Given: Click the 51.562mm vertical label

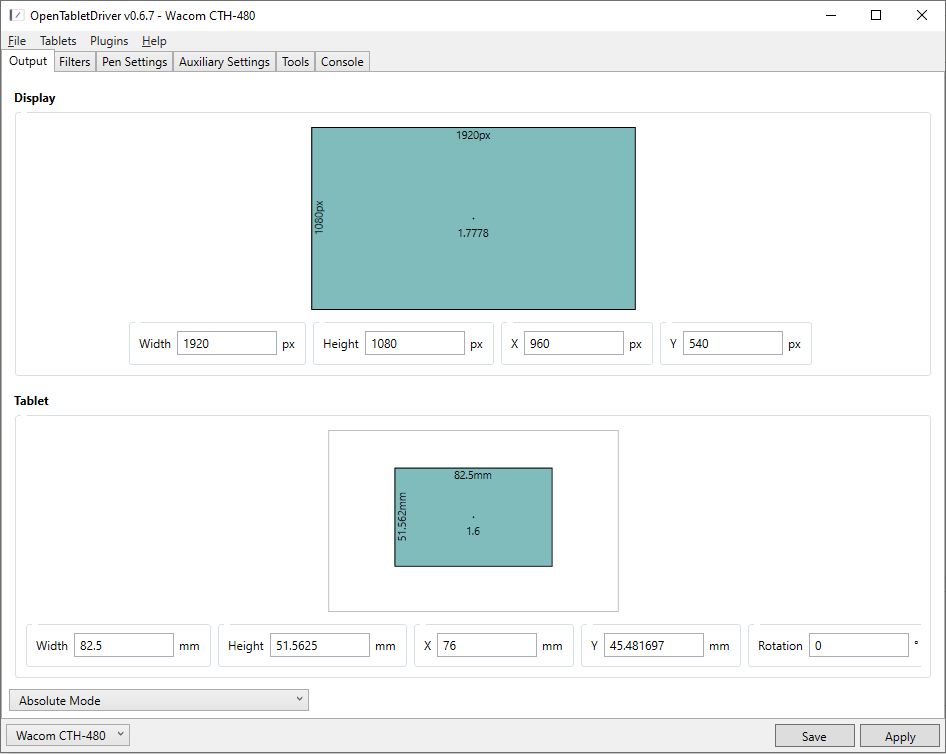Looking at the screenshot, I should pyautogui.click(x=402, y=517).
